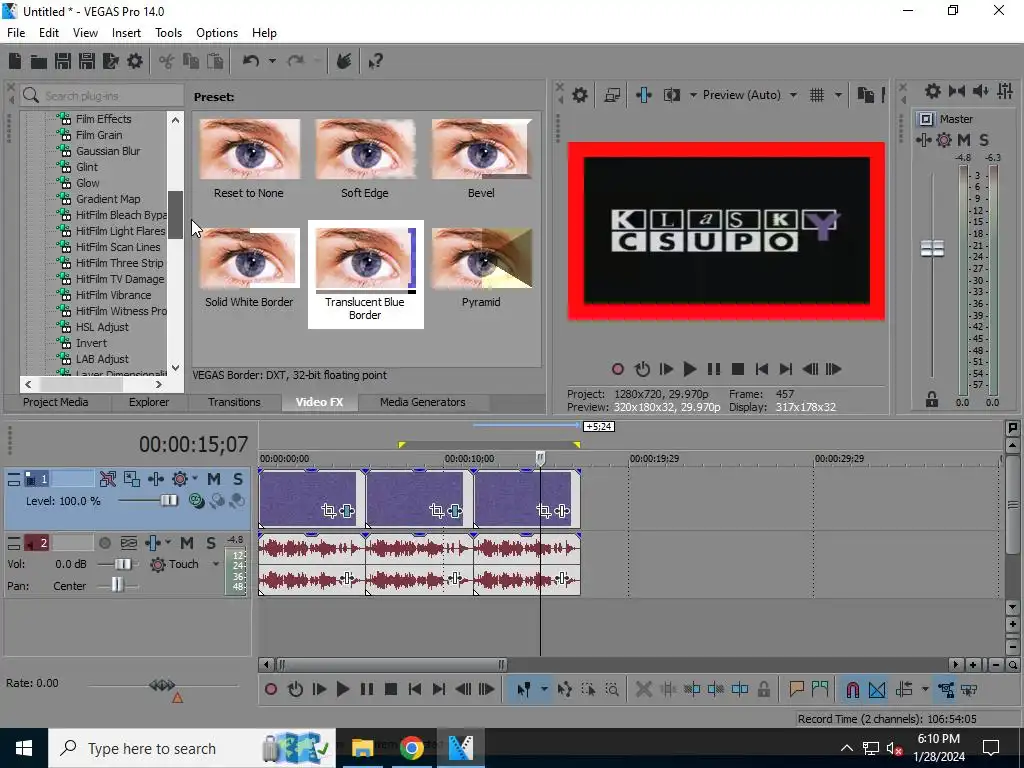Open track 1 Track FX dropdown arrow
Viewport: 1024px width, 768px height.
pos(195,479)
